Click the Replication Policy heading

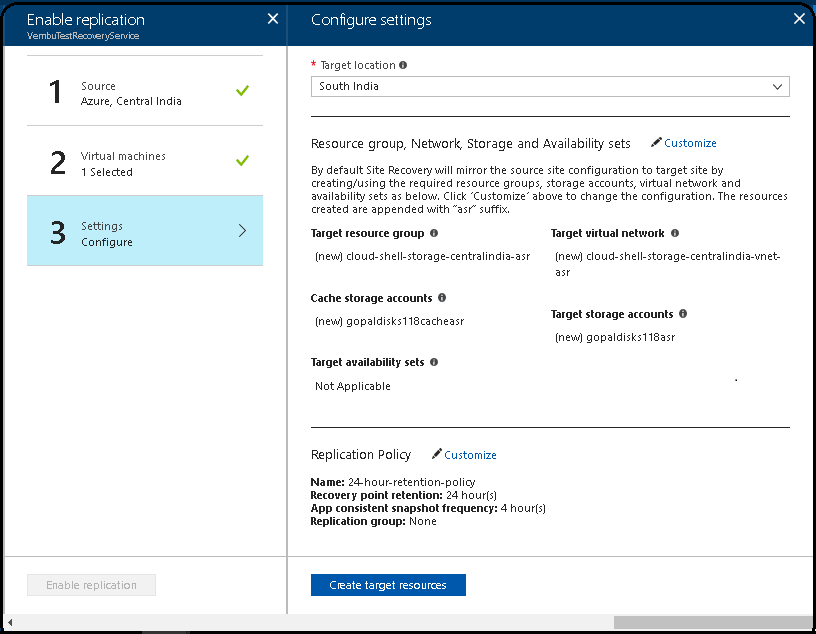pyautogui.click(x=361, y=455)
